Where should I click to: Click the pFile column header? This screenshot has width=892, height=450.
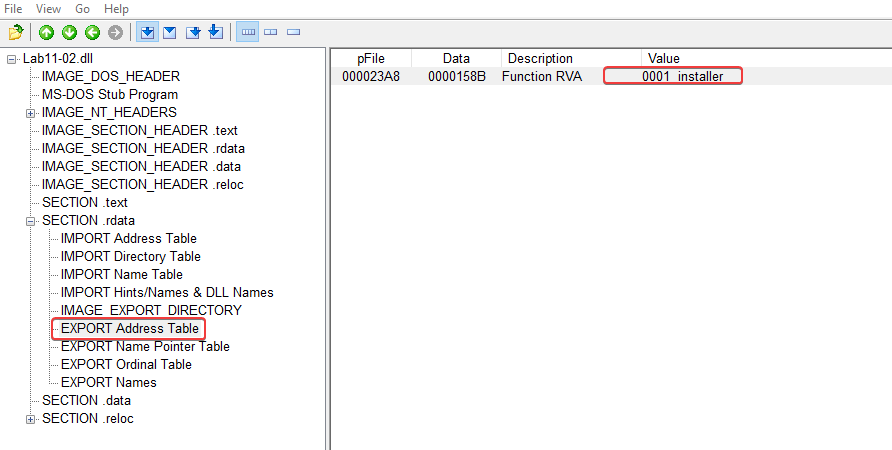point(371,59)
